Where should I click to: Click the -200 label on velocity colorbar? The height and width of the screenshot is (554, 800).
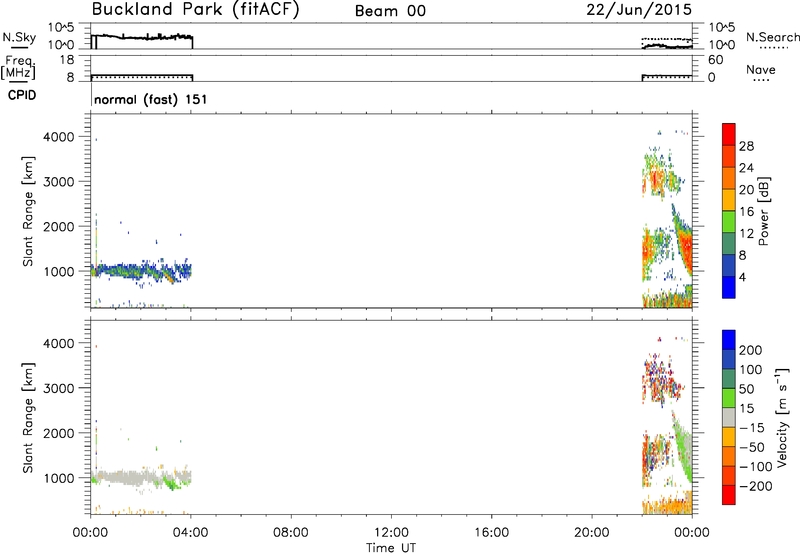(x=756, y=486)
